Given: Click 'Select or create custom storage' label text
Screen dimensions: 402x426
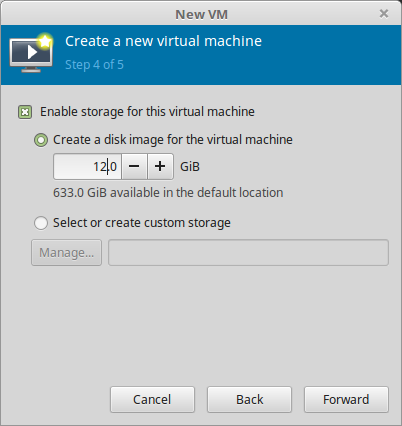Looking at the screenshot, I should 142,223.
